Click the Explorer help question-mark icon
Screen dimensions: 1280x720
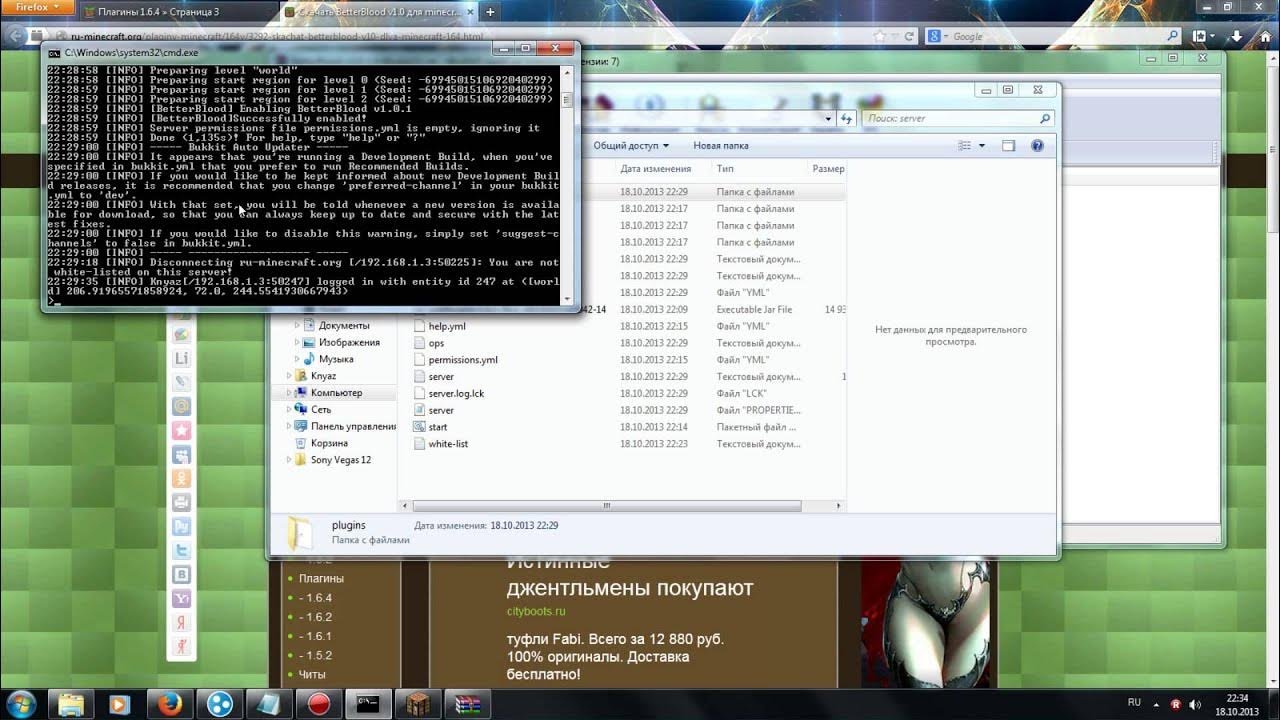pyautogui.click(x=1037, y=146)
